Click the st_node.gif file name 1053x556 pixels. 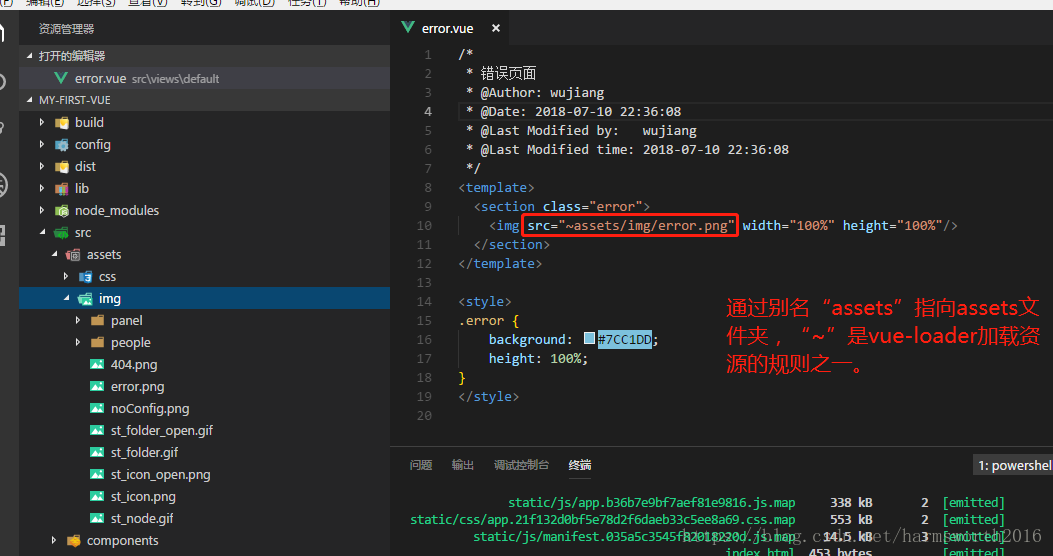pos(142,518)
